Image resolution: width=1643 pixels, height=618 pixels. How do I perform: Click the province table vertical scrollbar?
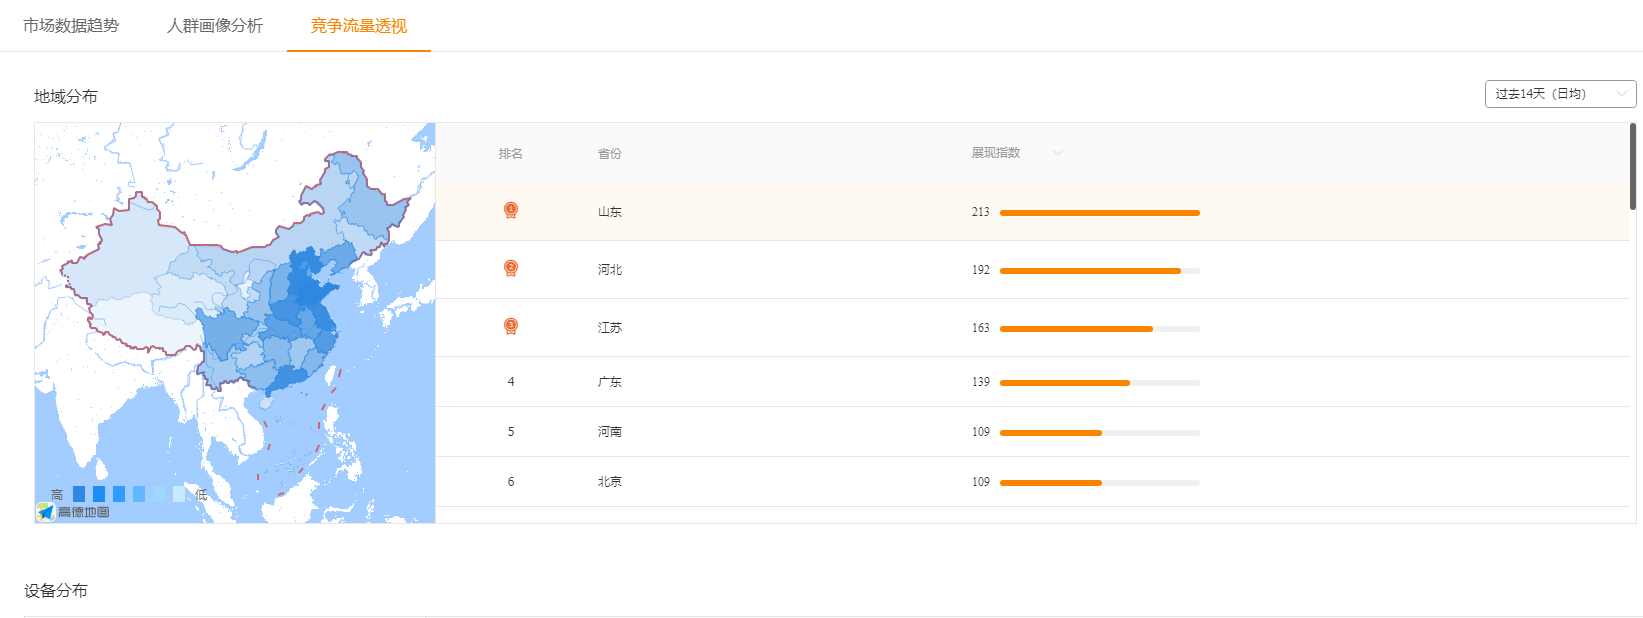(1633, 166)
